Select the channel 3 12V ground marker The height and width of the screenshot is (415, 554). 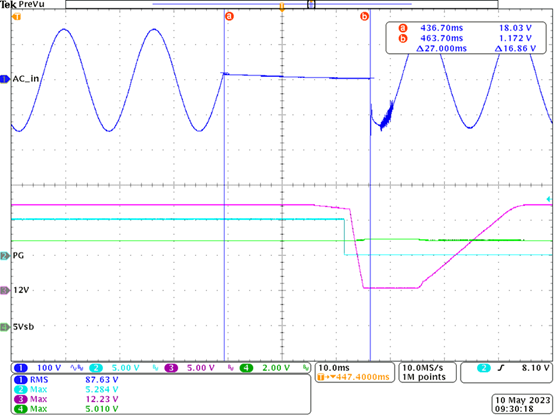point(6,290)
